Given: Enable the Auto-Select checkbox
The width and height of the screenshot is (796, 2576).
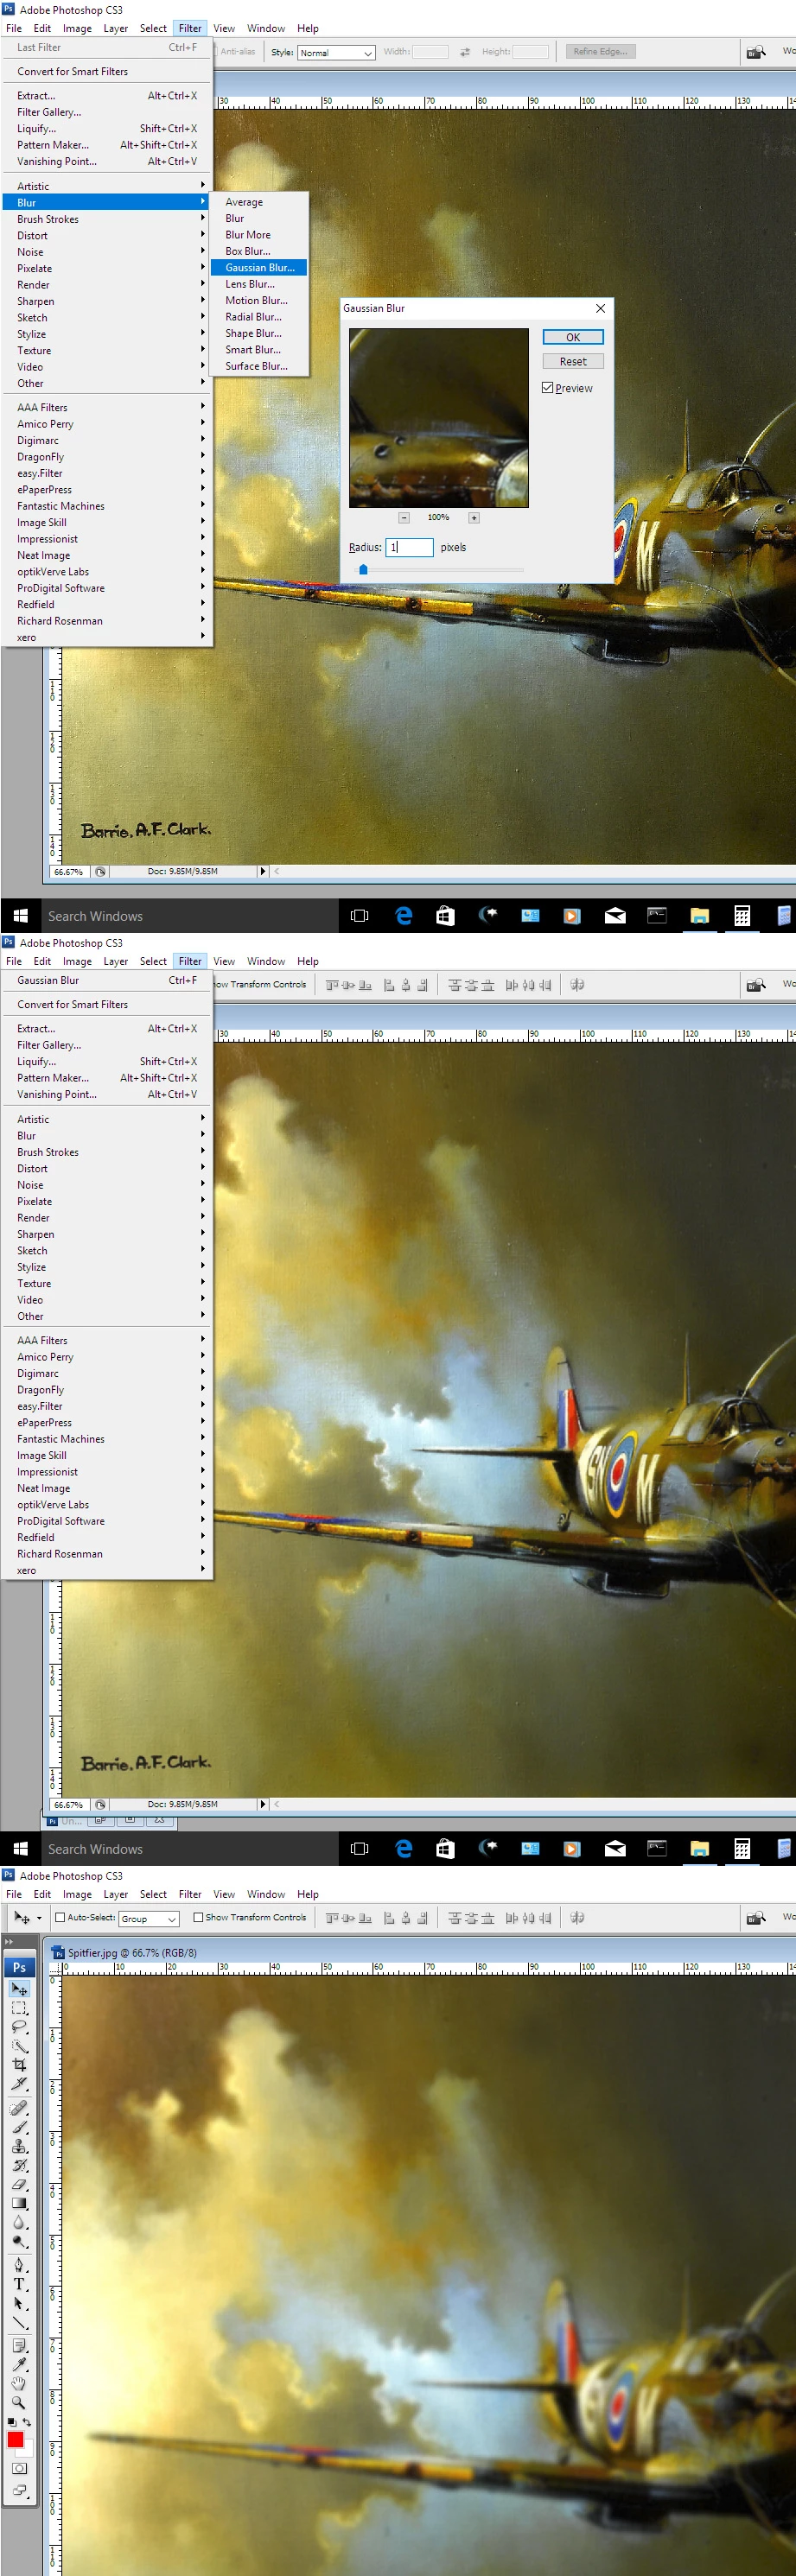Looking at the screenshot, I should [60, 1917].
